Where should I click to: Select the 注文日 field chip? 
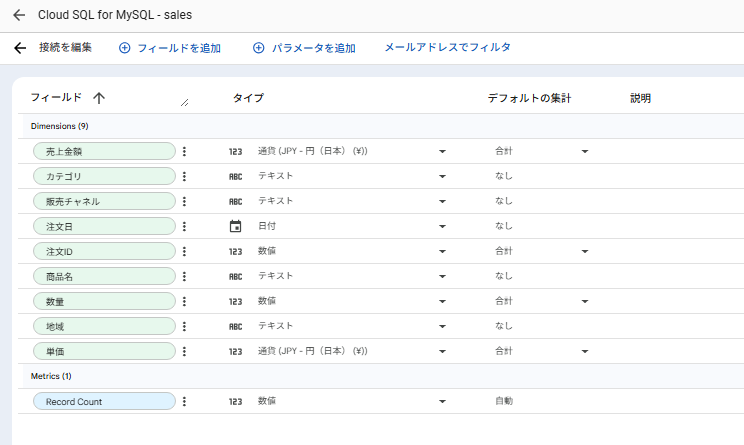(104, 226)
